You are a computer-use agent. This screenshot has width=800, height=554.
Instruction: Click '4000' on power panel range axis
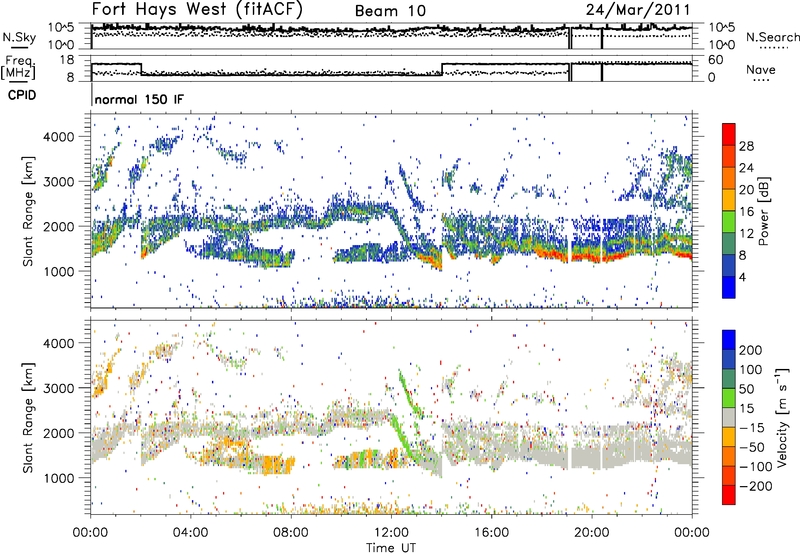click(58, 137)
